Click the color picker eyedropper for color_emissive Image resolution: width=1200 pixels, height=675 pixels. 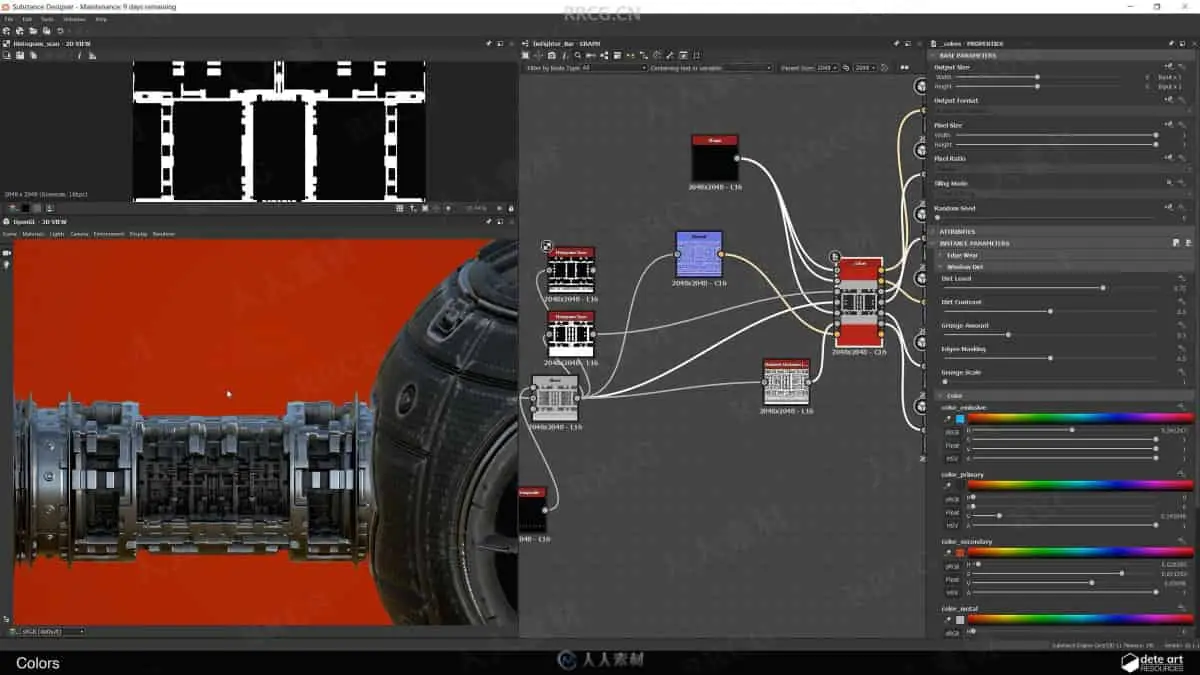click(948, 419)
